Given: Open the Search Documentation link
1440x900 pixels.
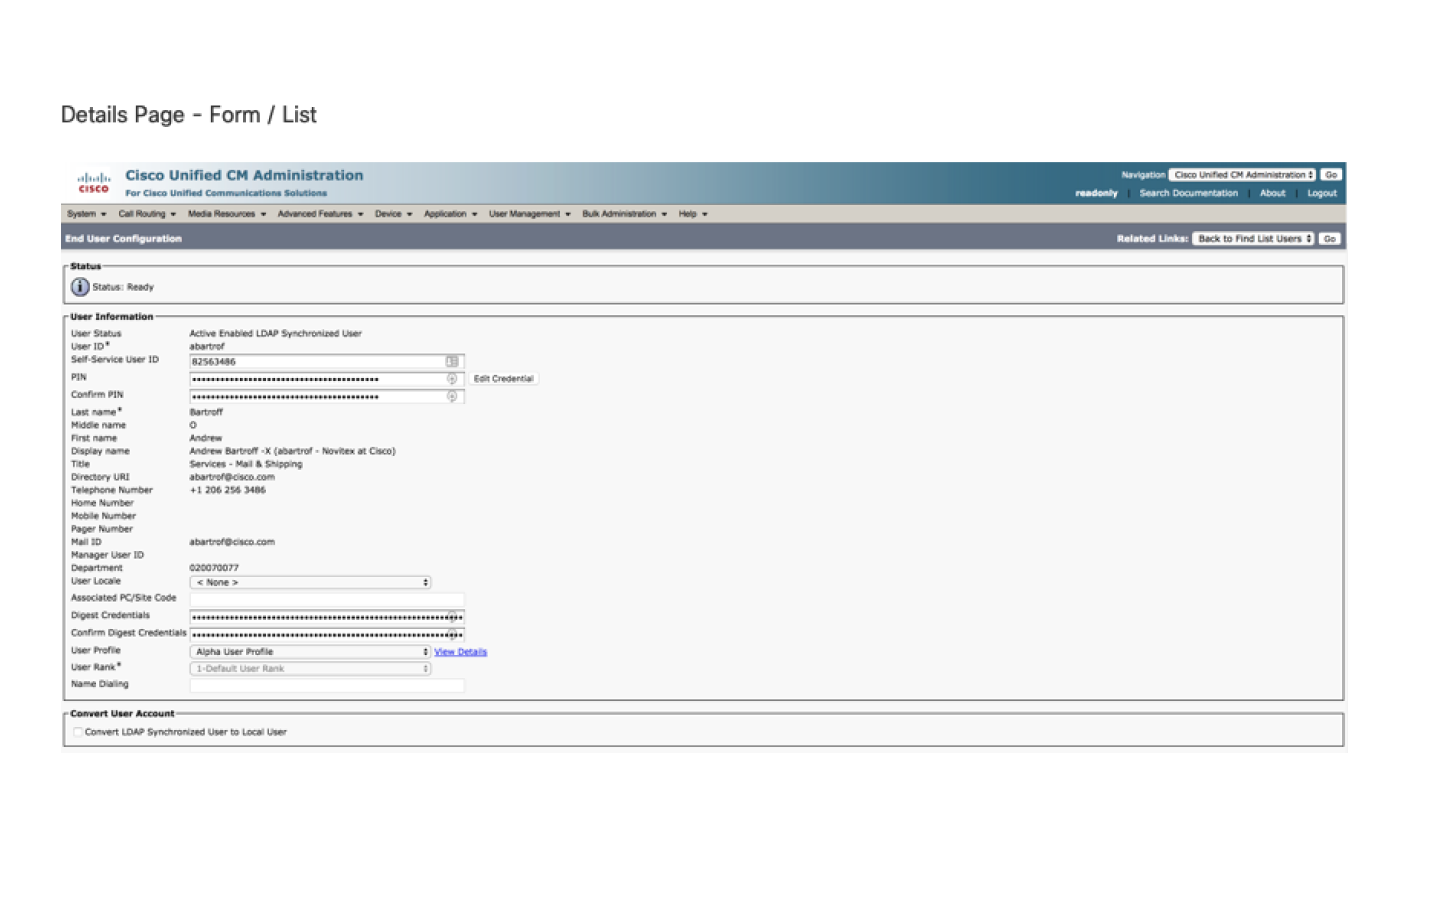Looking at the screenshot, I should tap(1188, 193).
